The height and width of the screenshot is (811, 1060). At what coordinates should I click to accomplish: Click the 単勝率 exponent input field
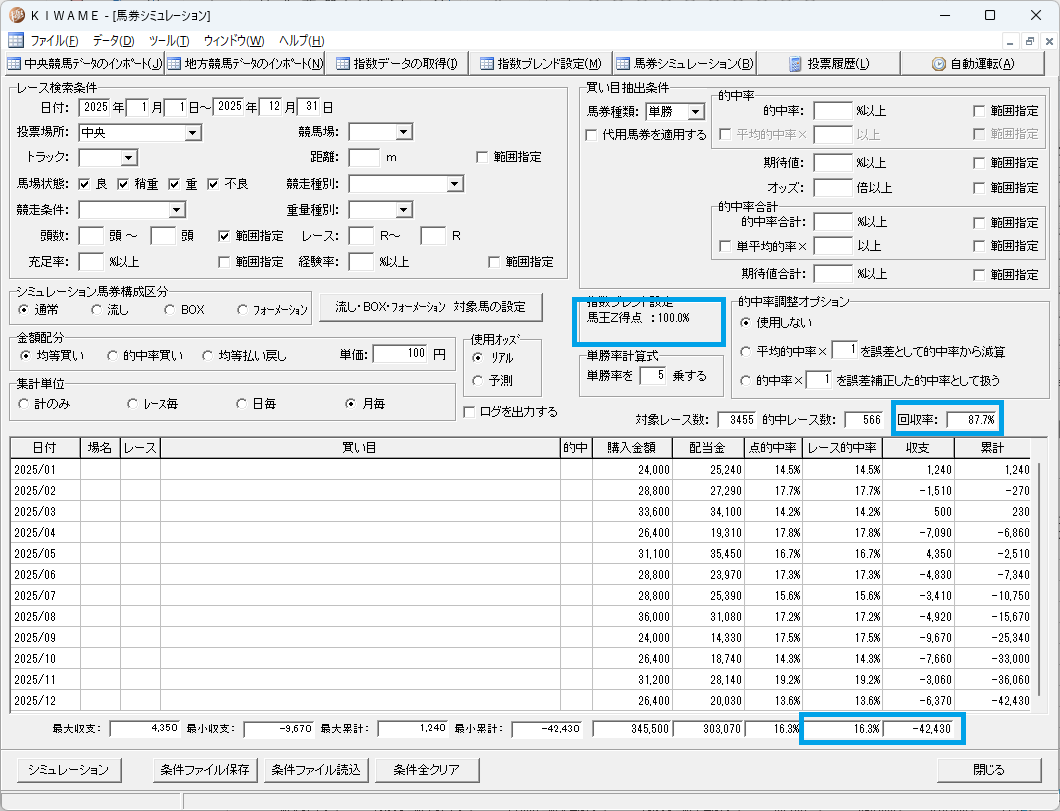[x=653, y=375]
